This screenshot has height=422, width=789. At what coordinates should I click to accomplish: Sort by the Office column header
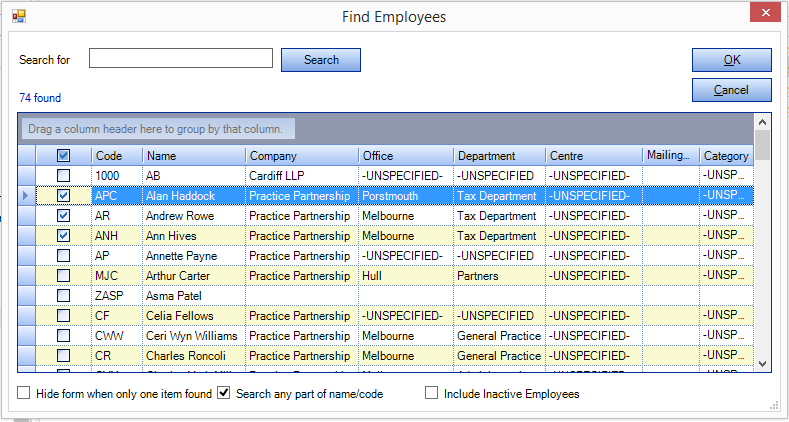click(406, 156)
